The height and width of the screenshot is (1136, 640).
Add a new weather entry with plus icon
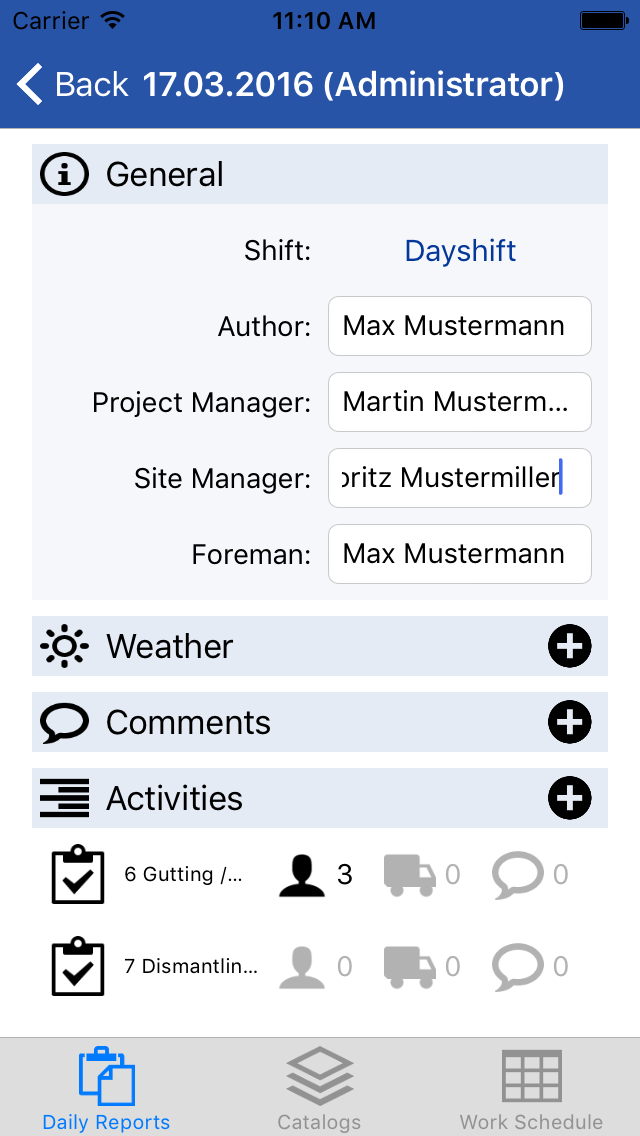coord(569,646)
